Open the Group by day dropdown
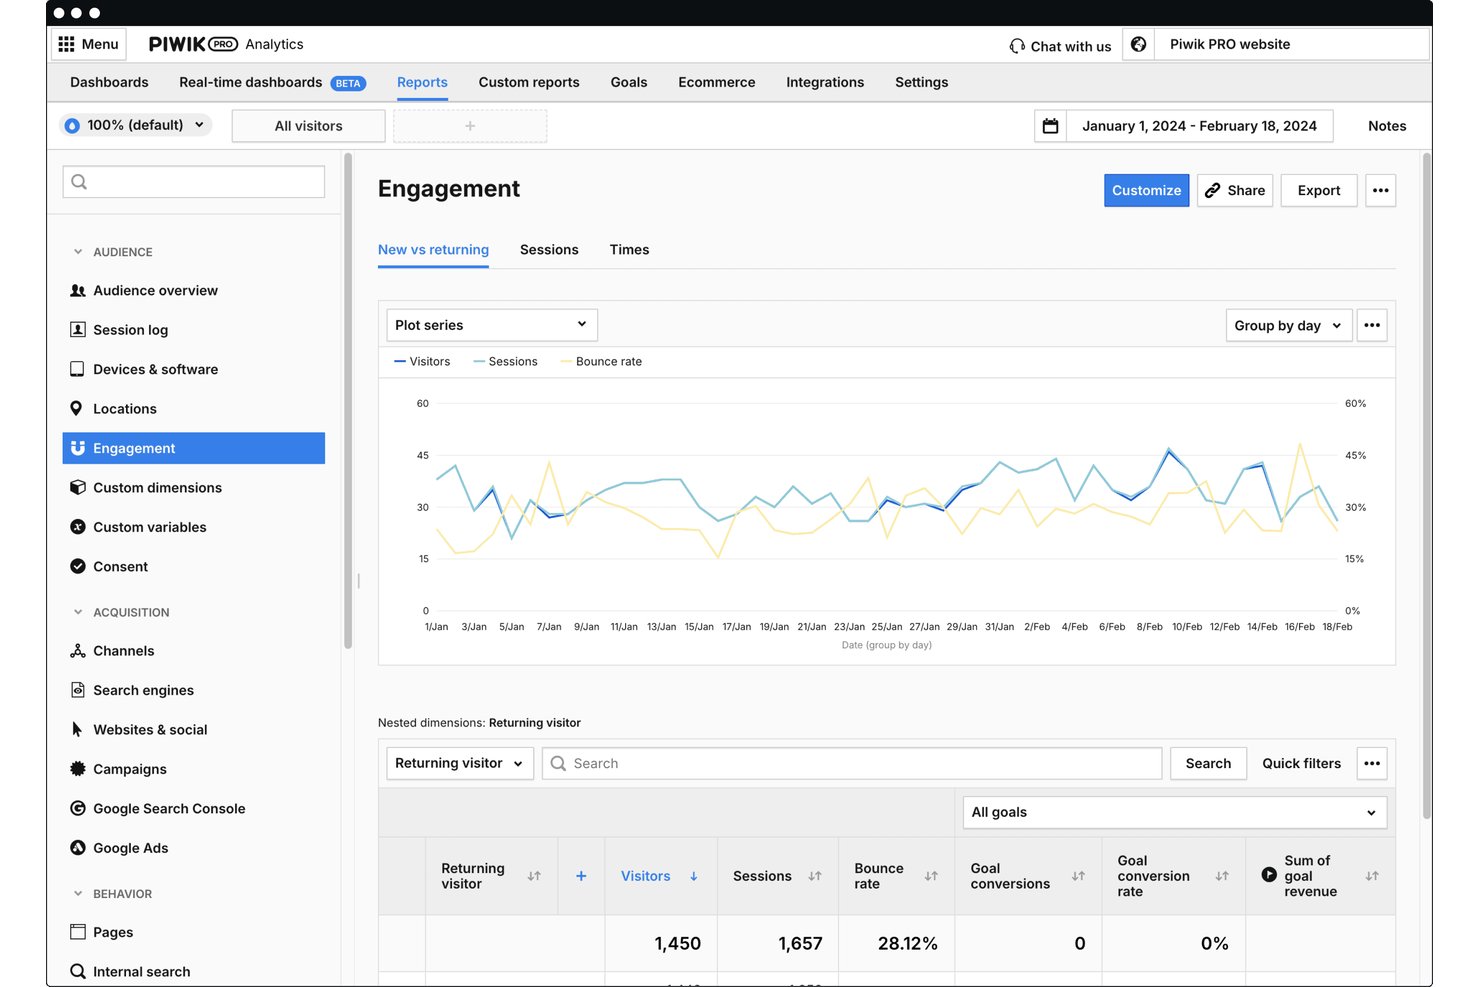This screenshot has height=987, width=1480. tap(1289, 325)
